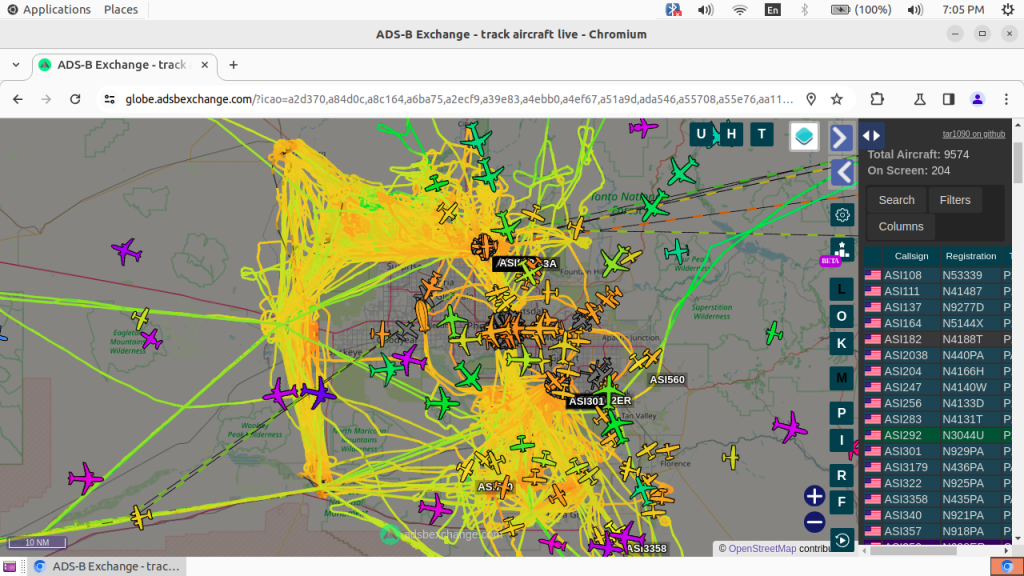
Task: Open a new browser tab
Action: tap(233, 65)
